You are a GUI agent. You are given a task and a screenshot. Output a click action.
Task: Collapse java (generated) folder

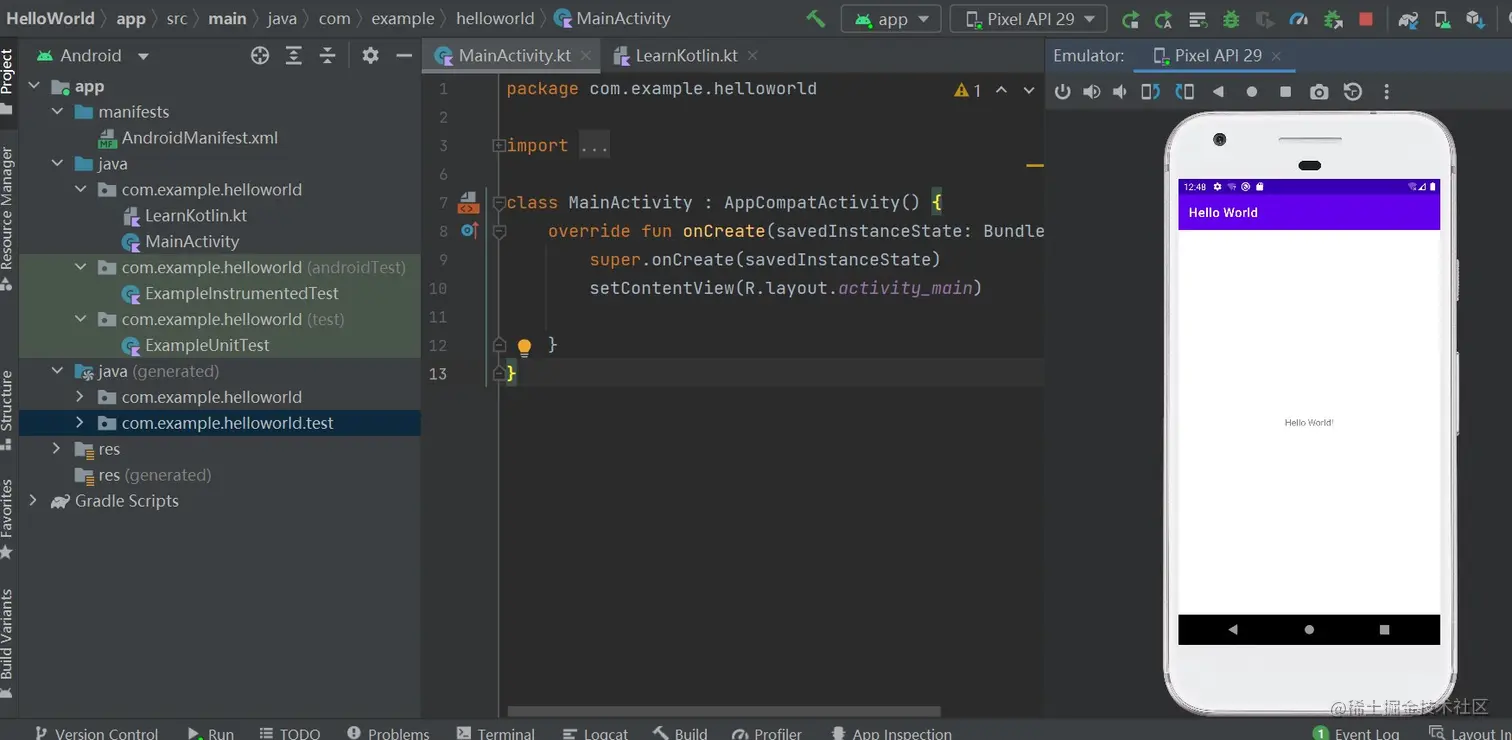(57, 371)
